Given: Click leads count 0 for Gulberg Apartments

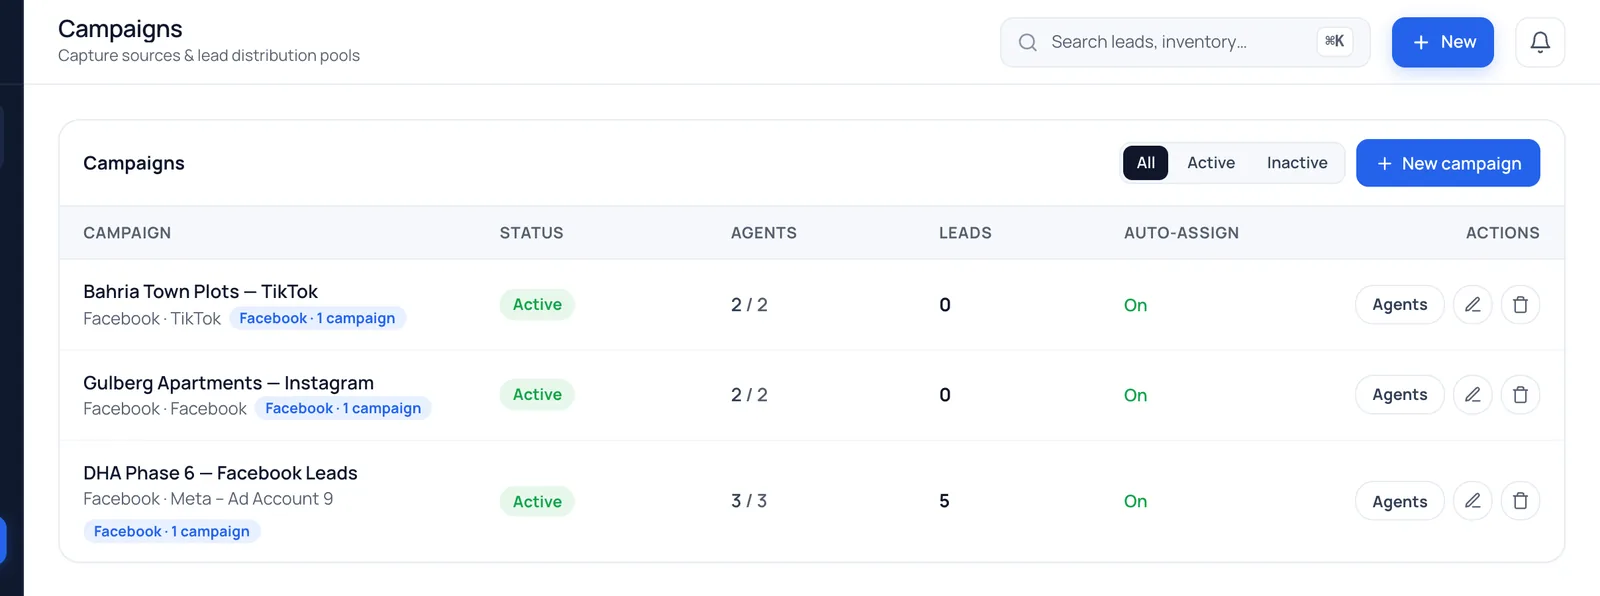Looking at the screenshot, I should pyautogui.click(x=945, y=395).
